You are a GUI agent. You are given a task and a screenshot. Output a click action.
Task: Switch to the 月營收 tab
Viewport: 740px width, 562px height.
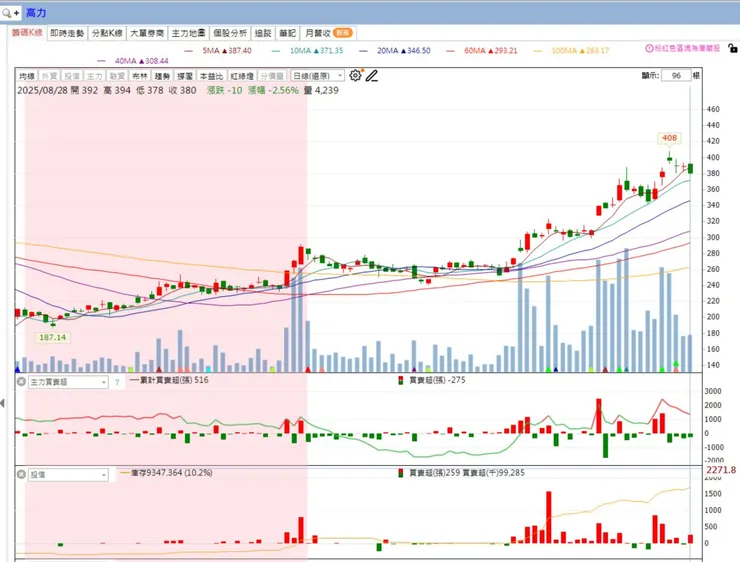pos(328,33)
